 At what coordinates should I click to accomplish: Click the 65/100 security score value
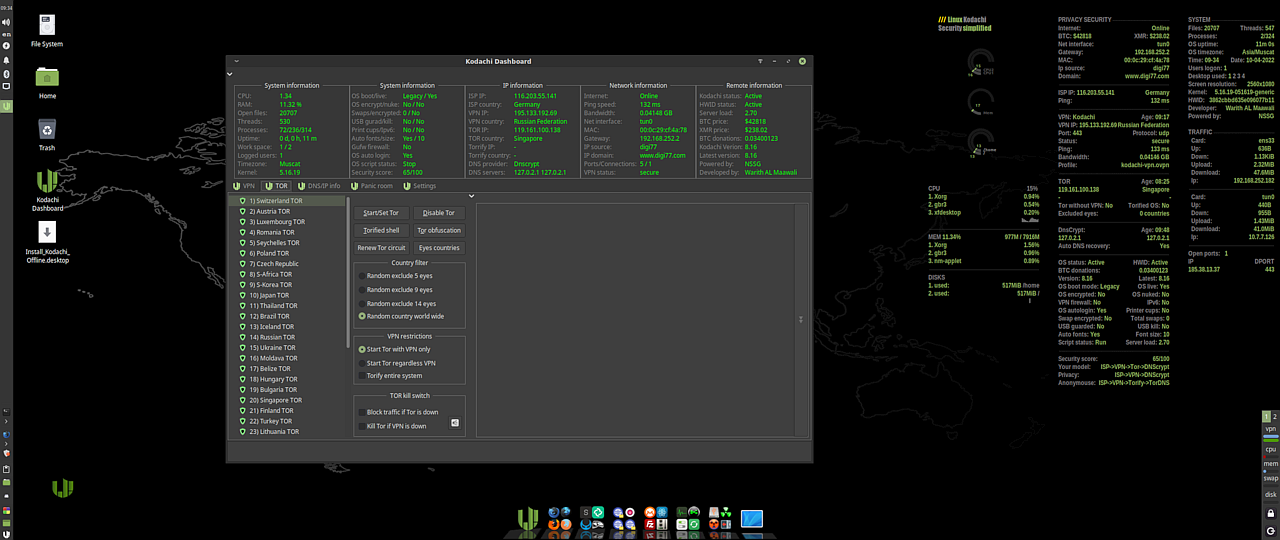coord(412,172)
